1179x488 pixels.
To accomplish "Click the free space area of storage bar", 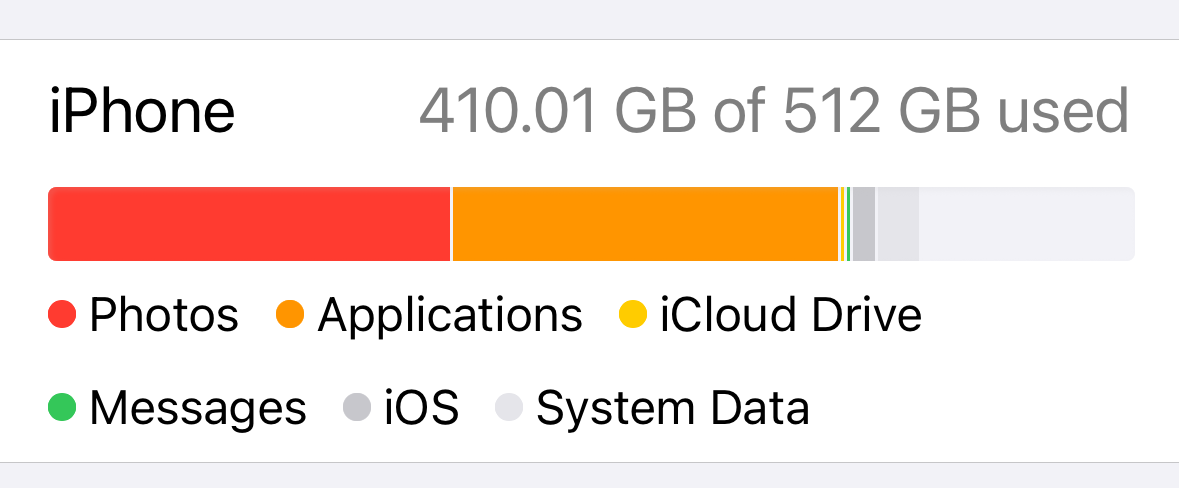I will click(x=1027, y=224).
